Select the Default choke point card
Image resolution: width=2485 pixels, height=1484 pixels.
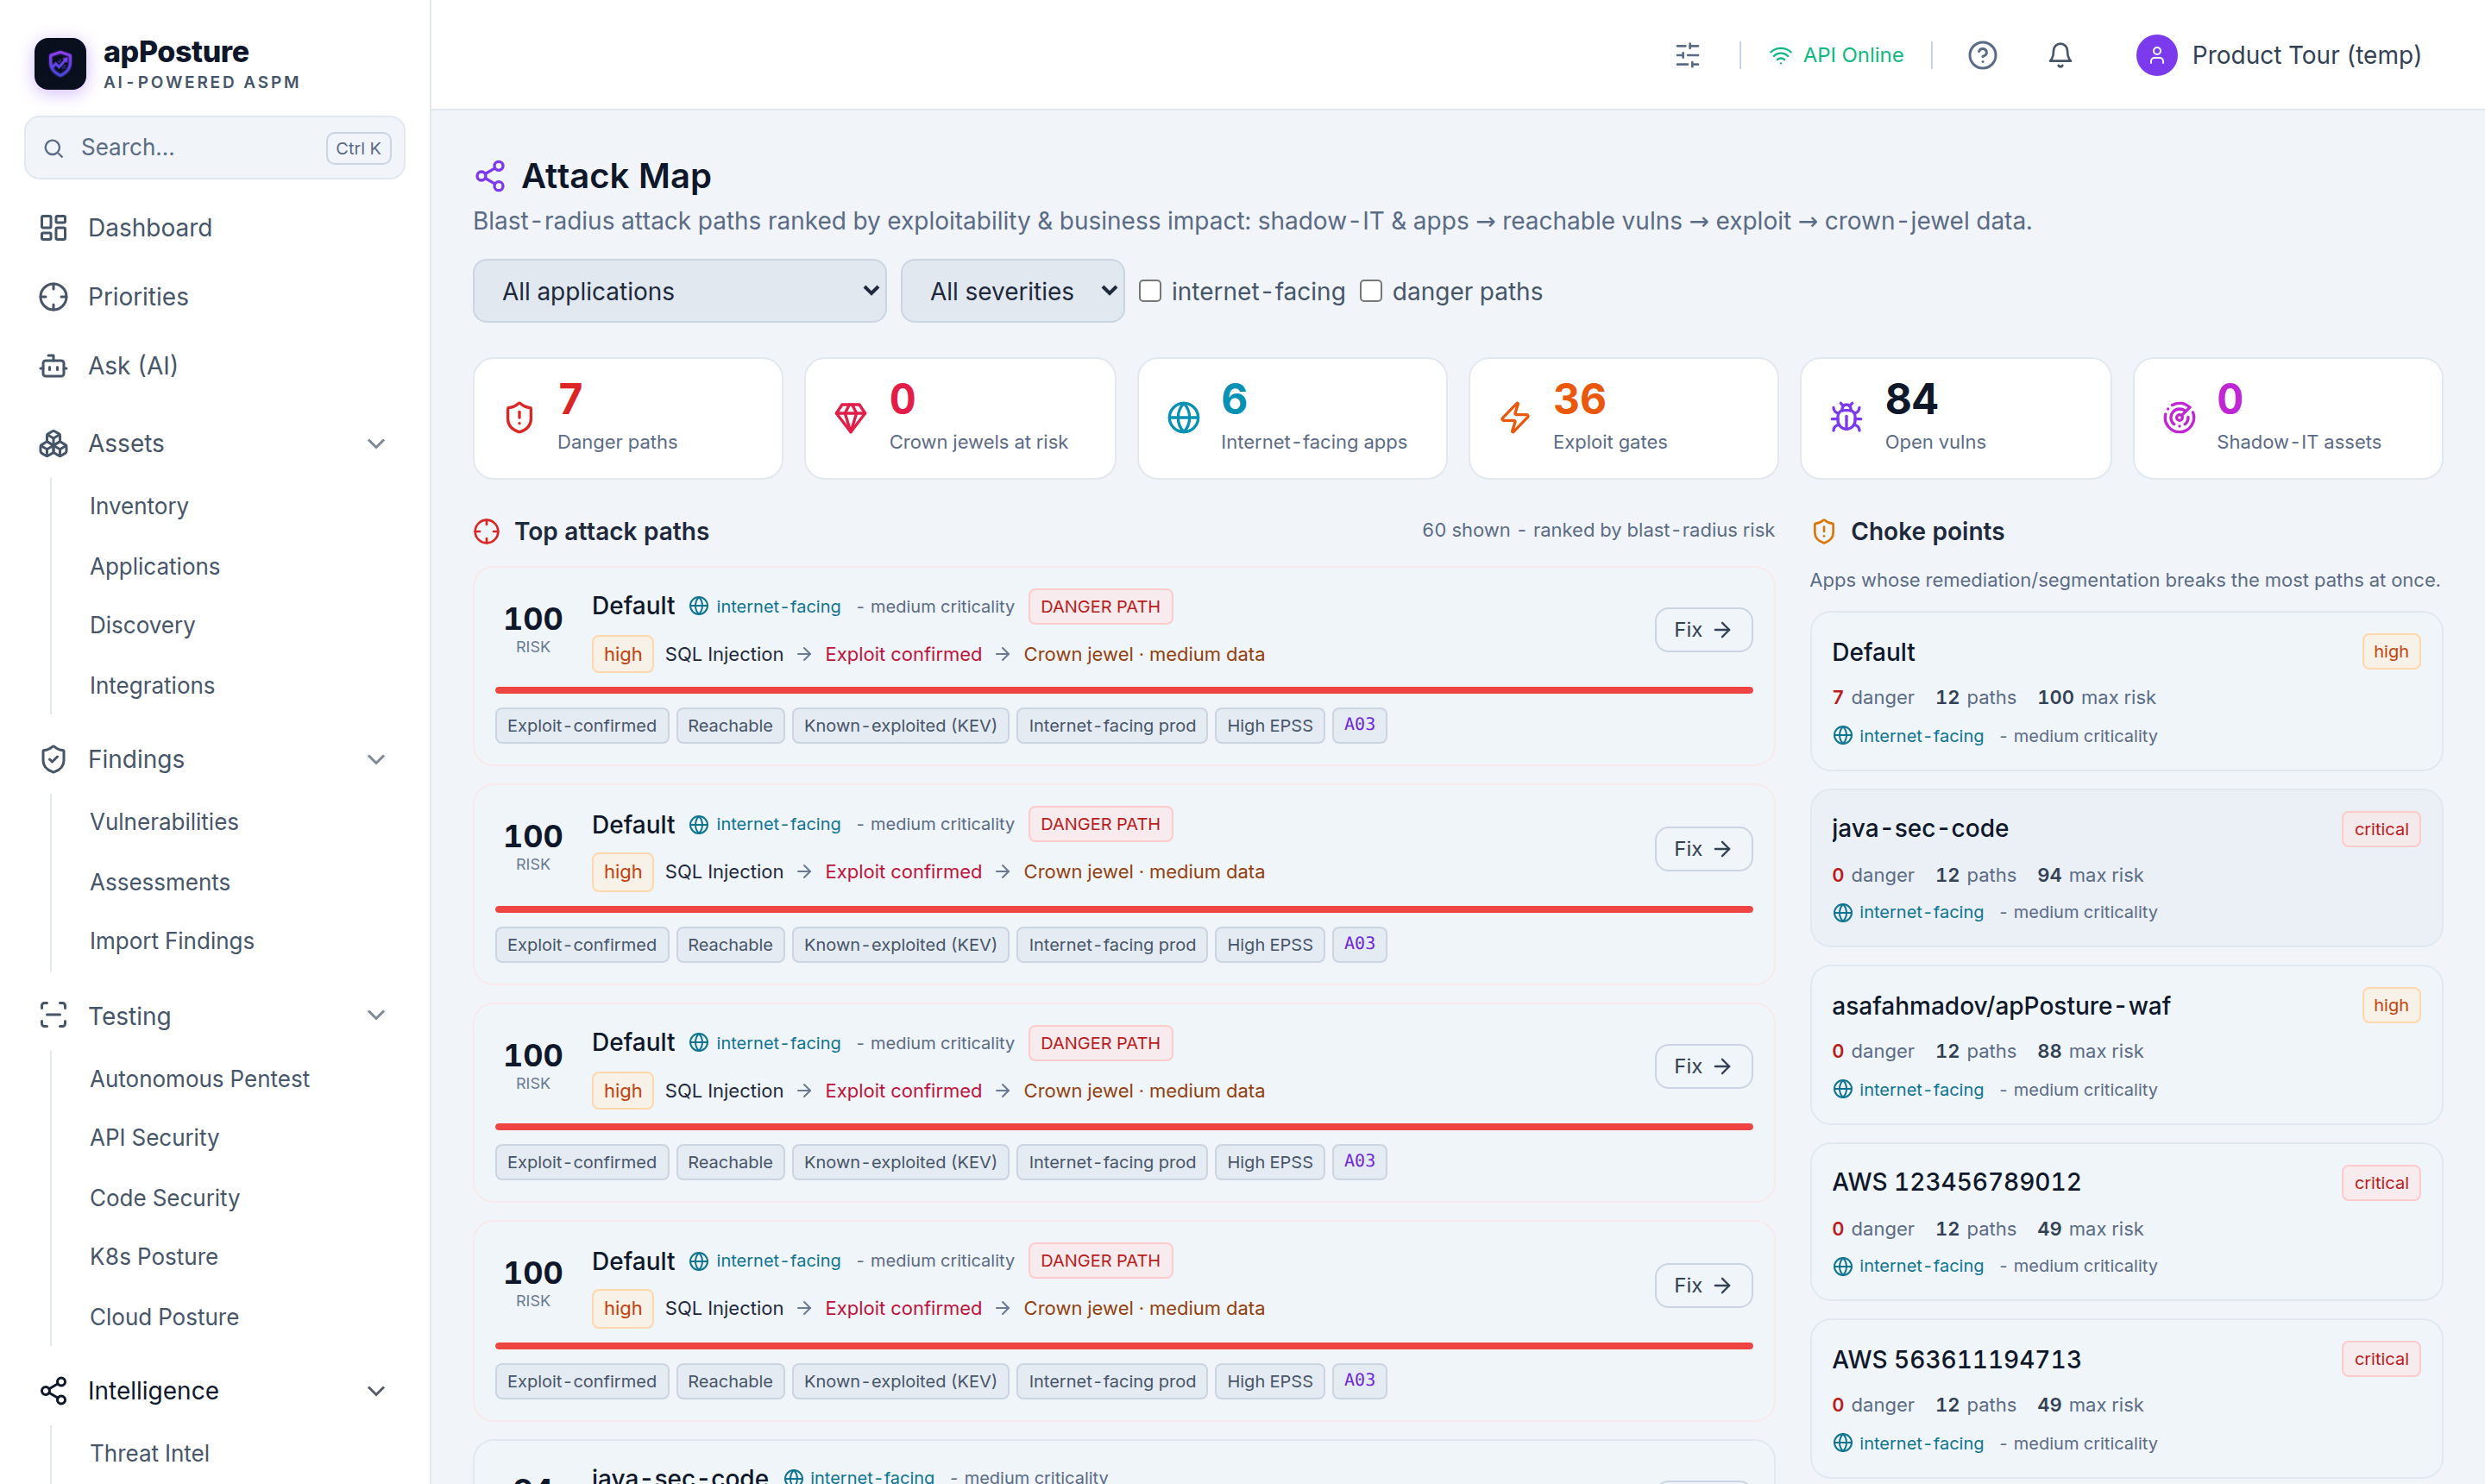tap(2126, 692)
